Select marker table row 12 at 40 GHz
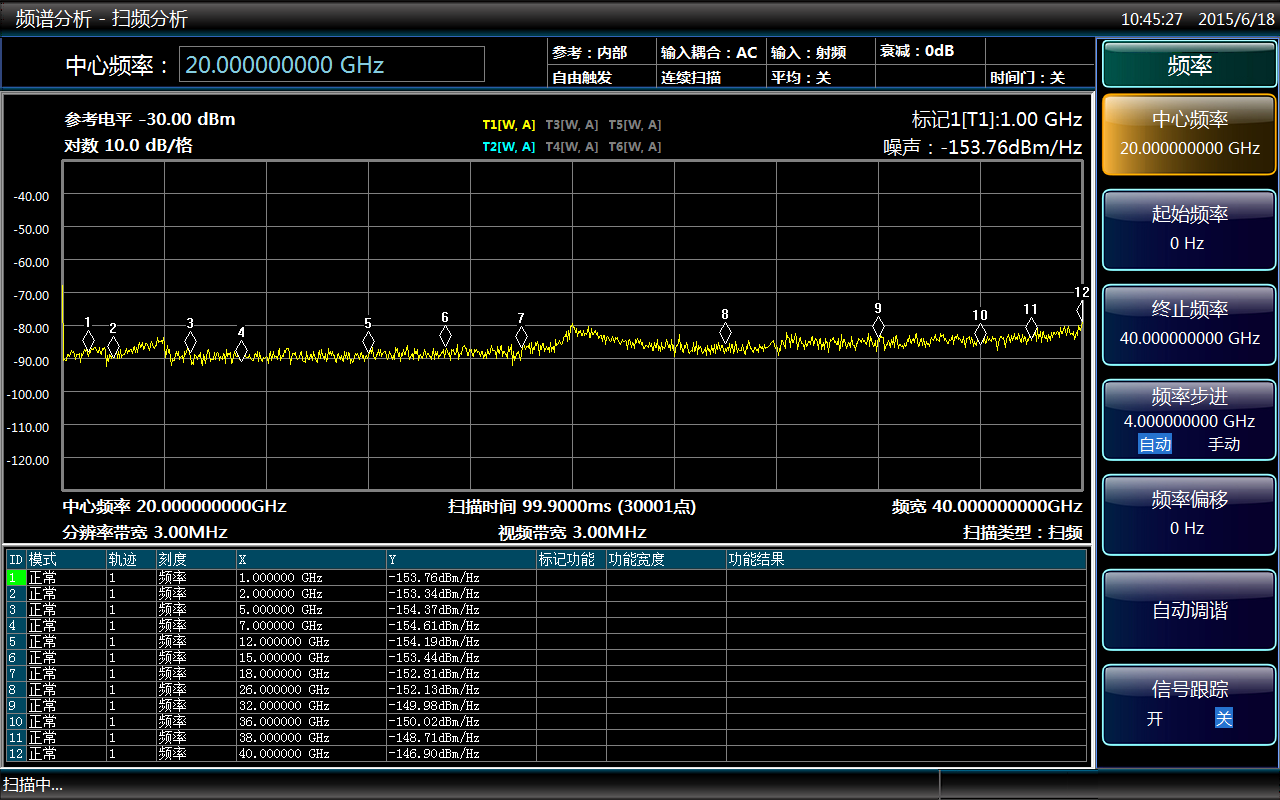1280x800 pixels. (283, 753)
